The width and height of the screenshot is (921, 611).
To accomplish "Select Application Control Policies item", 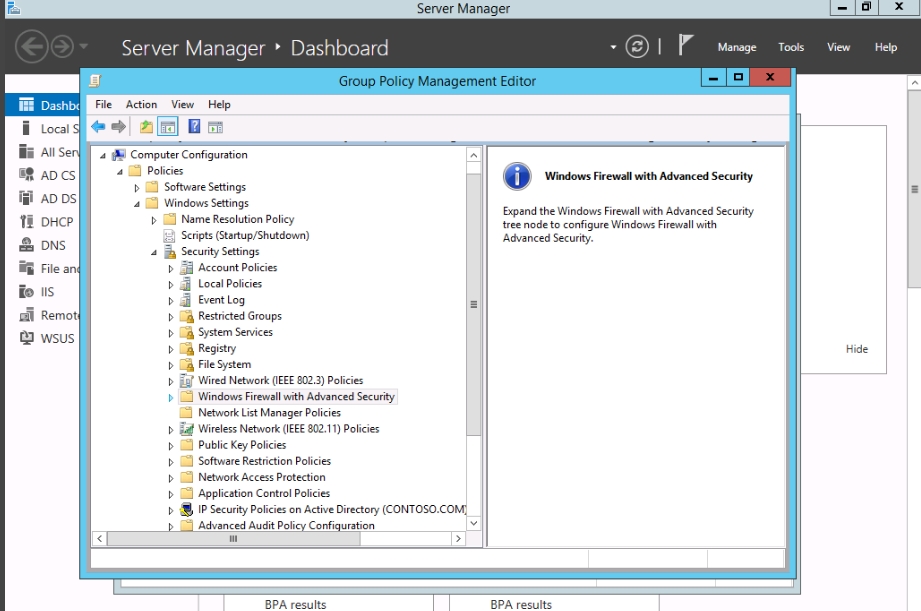I will coord(264,494).
